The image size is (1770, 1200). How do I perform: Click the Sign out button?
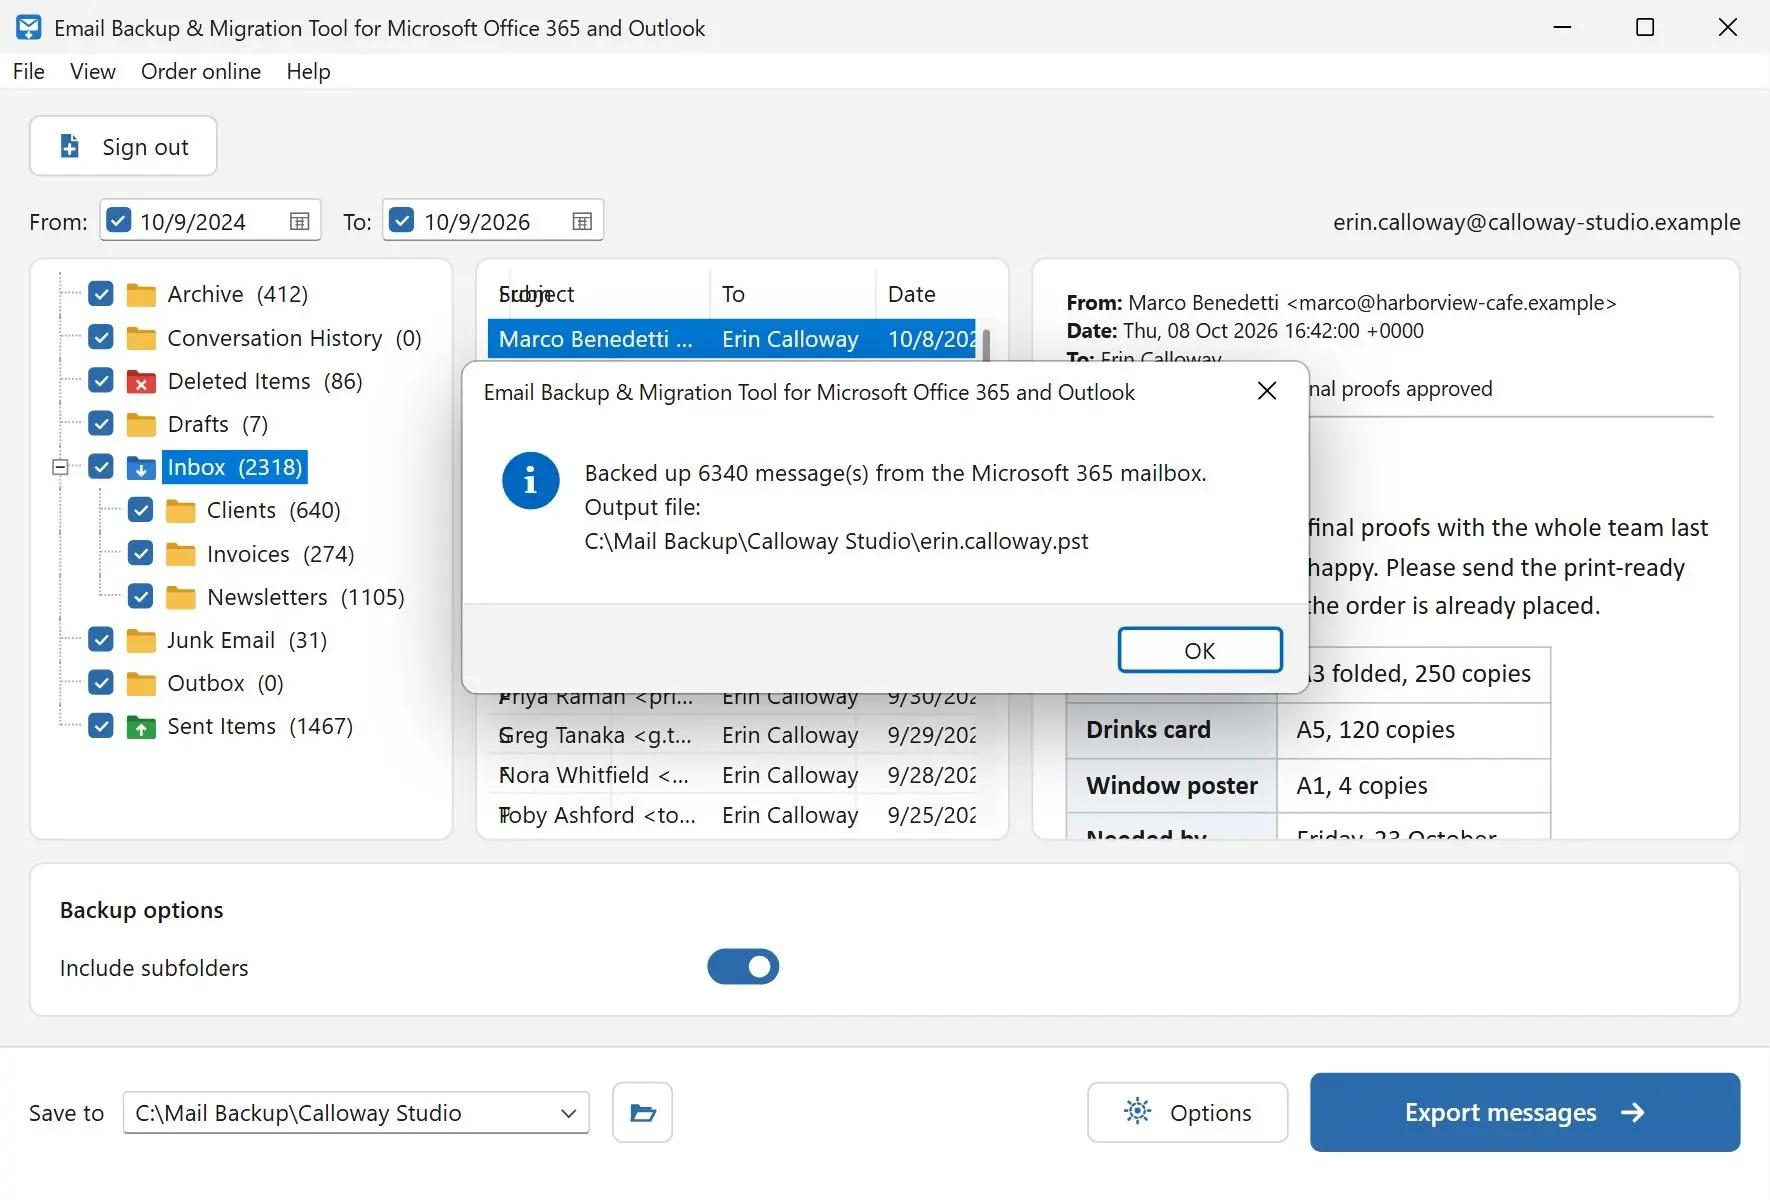(123, 147)
